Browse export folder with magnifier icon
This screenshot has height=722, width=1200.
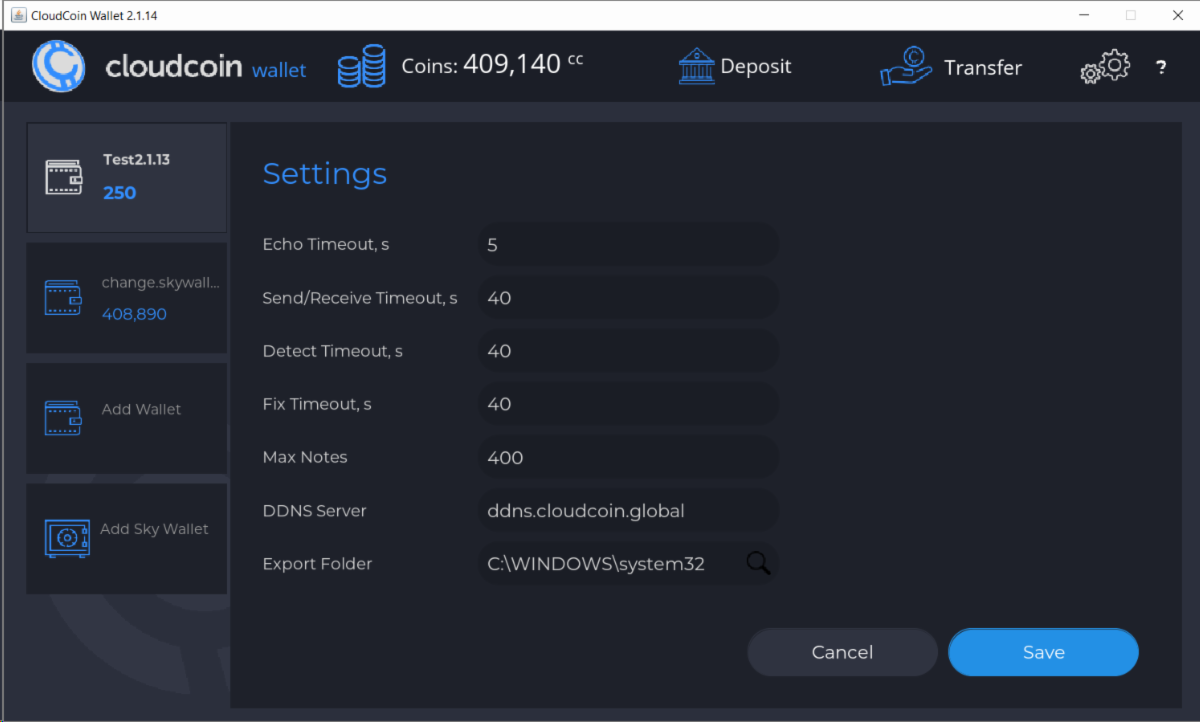(x=758, y=563)
